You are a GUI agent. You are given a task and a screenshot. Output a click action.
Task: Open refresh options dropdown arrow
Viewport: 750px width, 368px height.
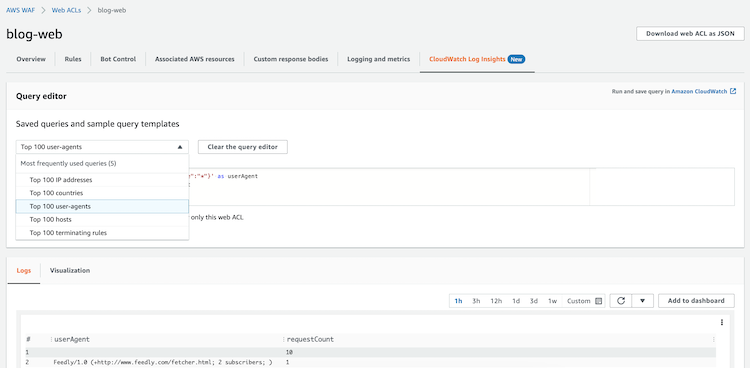(643, 301)
